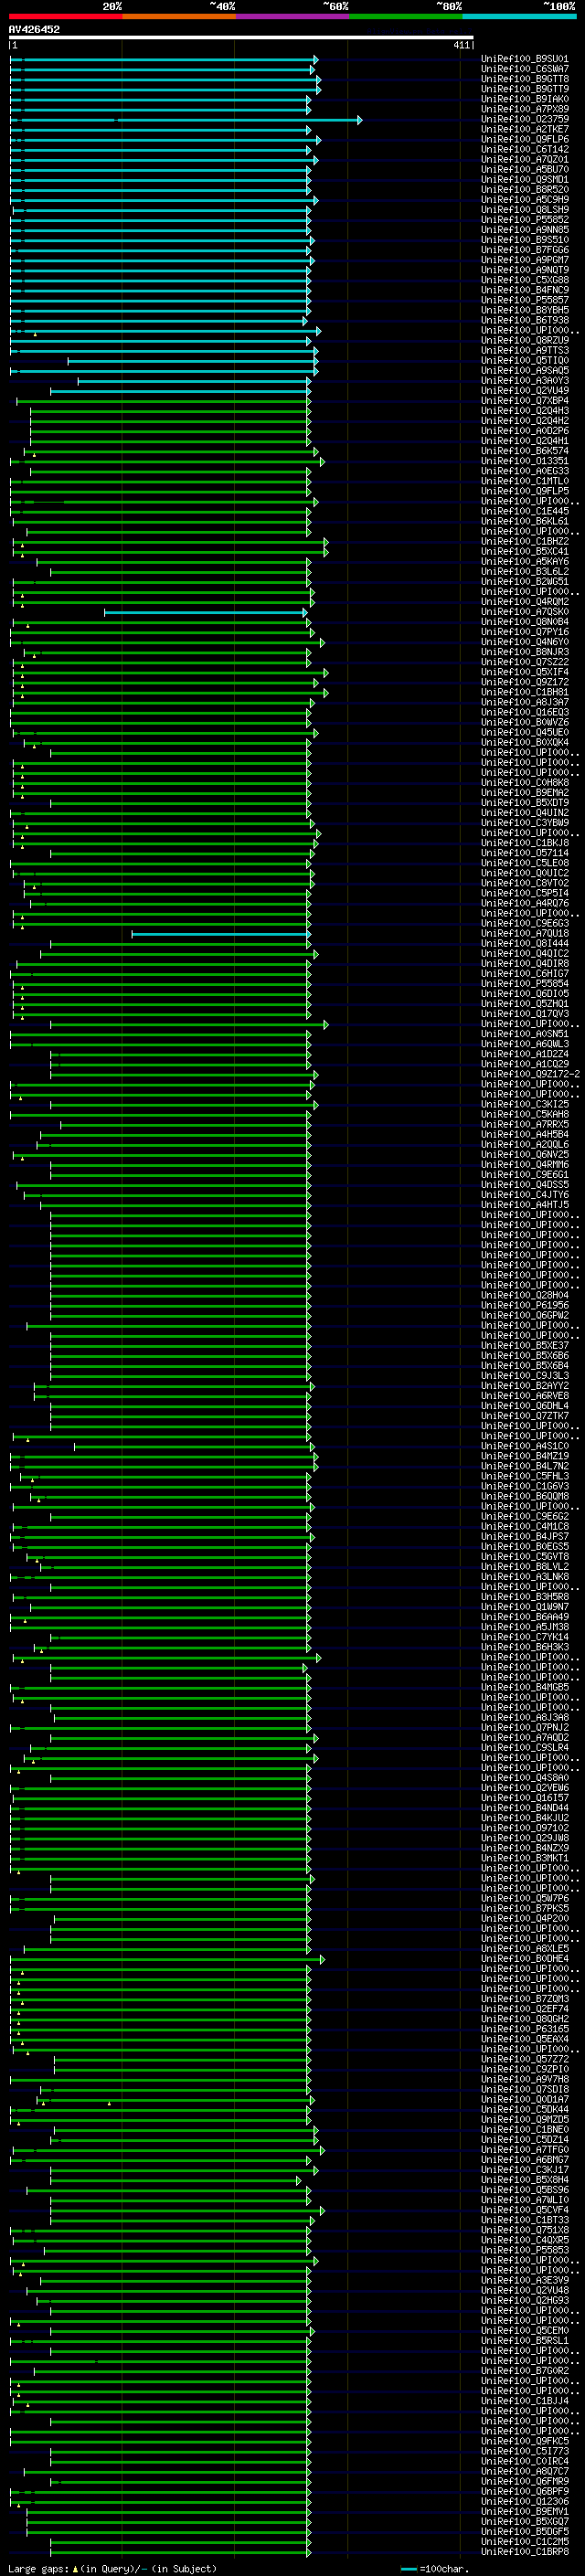Select hit UniRef100_A9NN85

[525, 230]
